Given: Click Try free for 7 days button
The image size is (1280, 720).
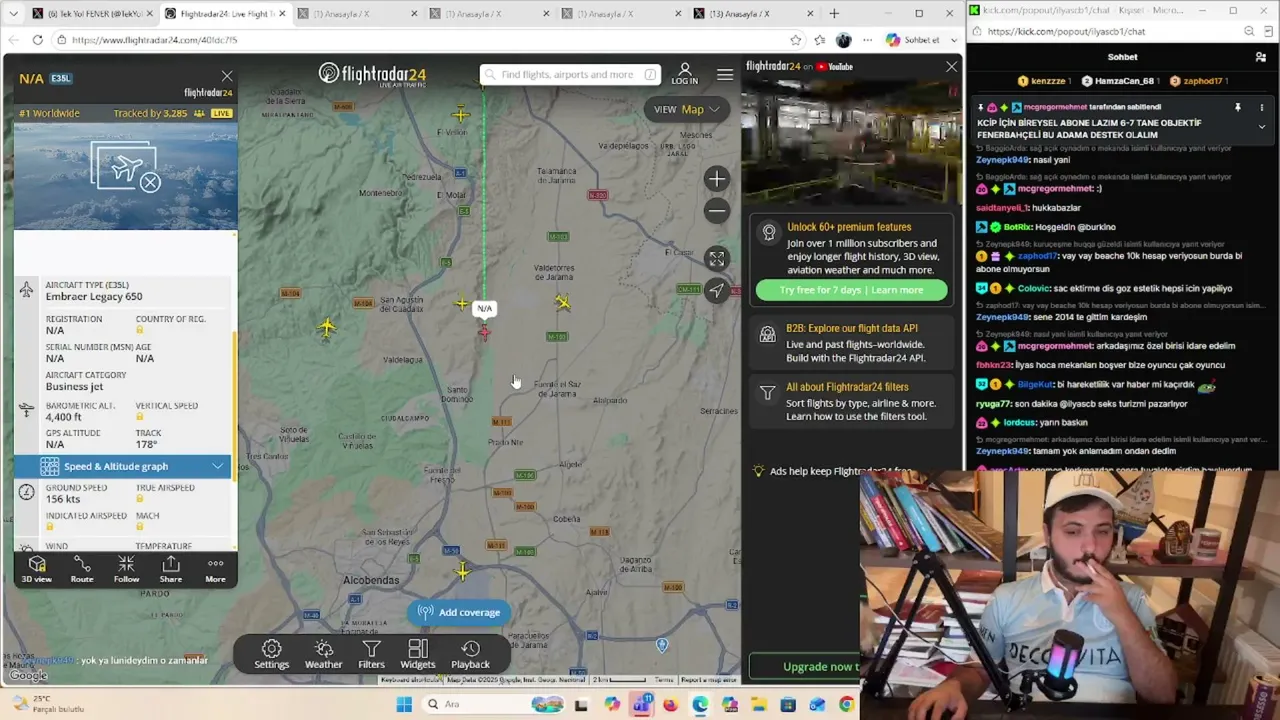Looking at the screenshot, I should coord(851,290).
